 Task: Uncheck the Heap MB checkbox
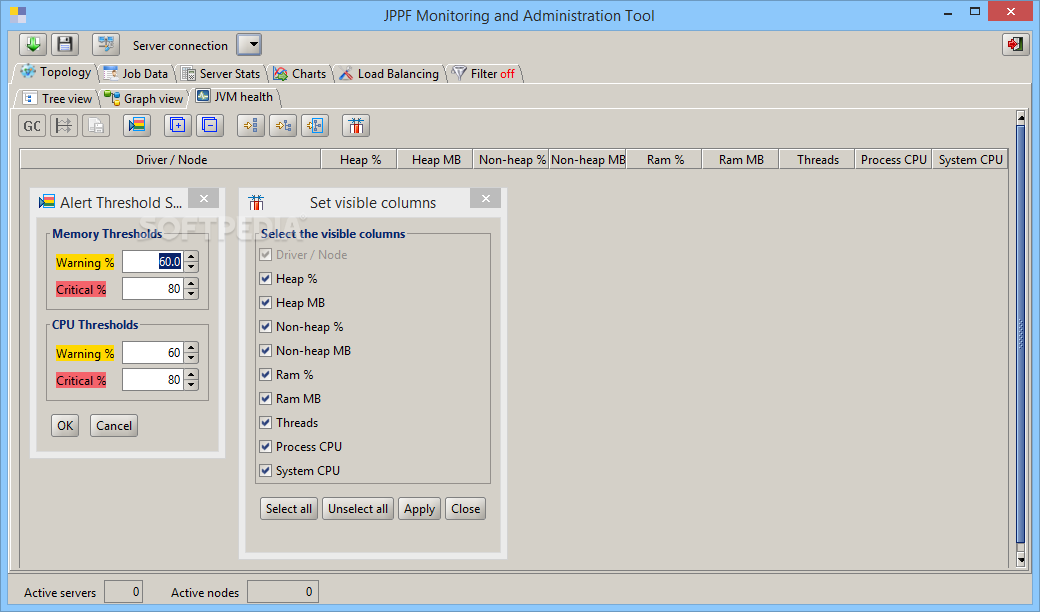click(265, 302)
